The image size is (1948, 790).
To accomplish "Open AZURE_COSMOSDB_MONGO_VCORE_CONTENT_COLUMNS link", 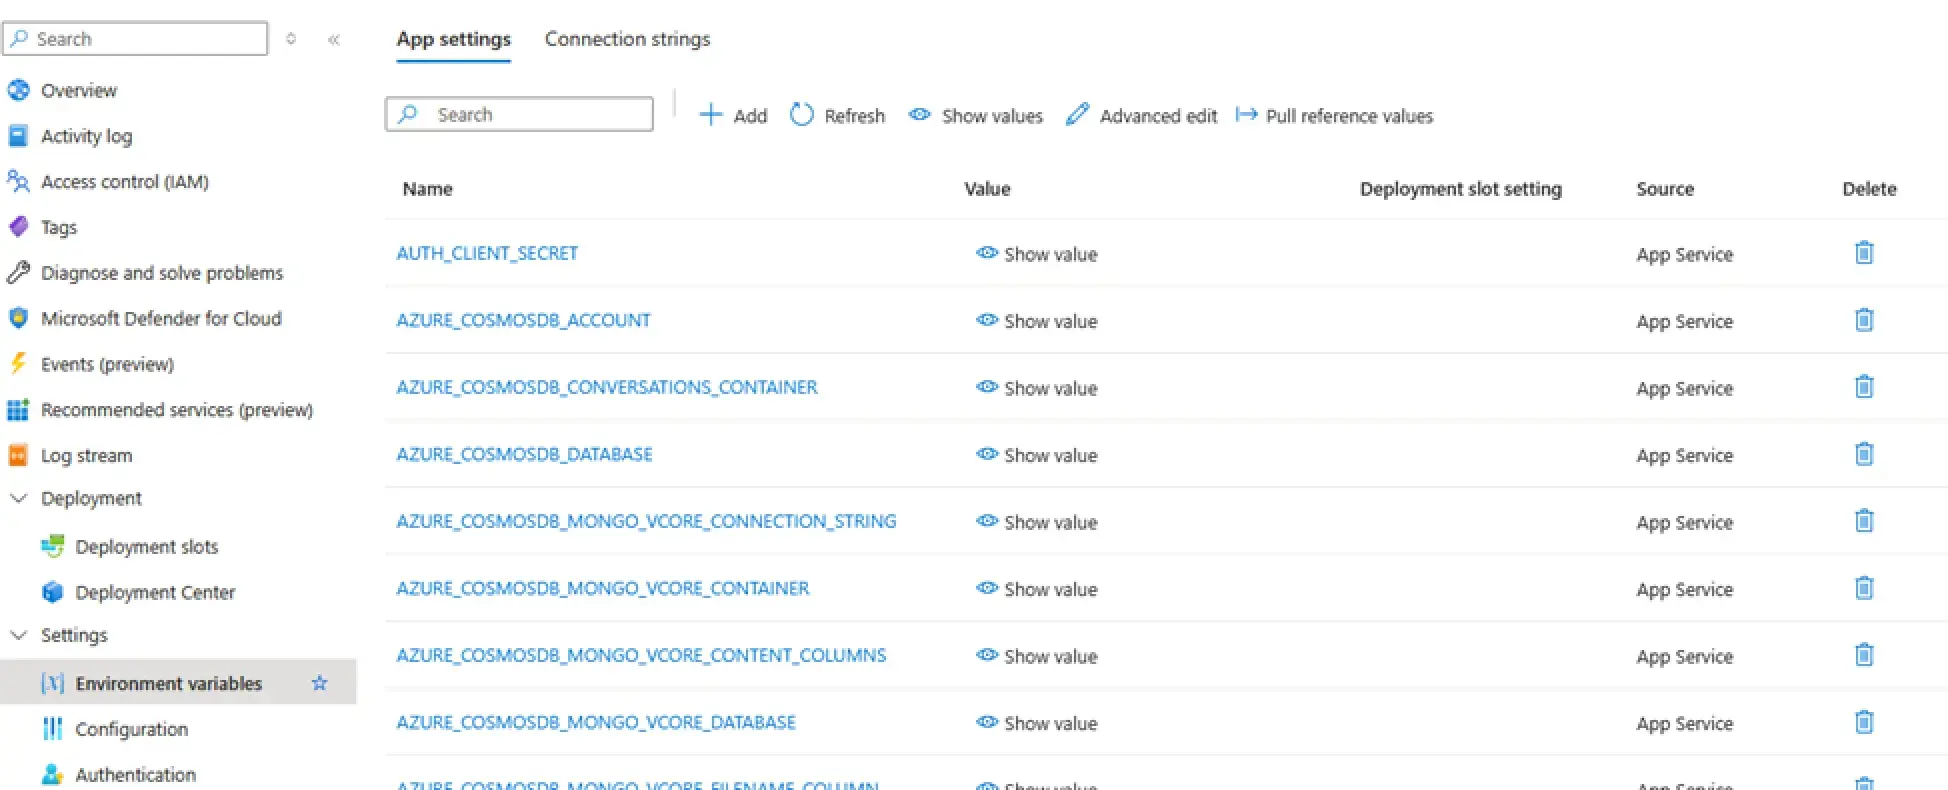I will [641, 655].
